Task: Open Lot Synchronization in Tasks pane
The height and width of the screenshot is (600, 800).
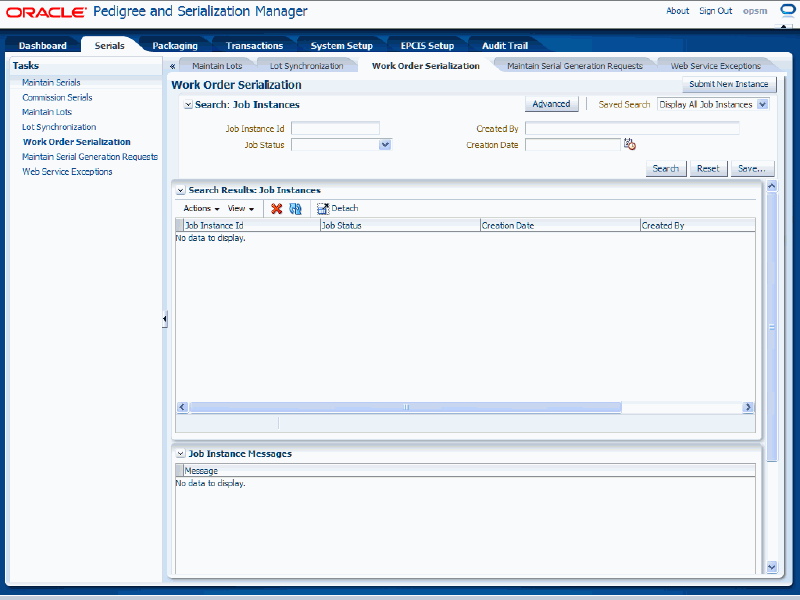Action: pyautogui.click(x=59, y=127)
